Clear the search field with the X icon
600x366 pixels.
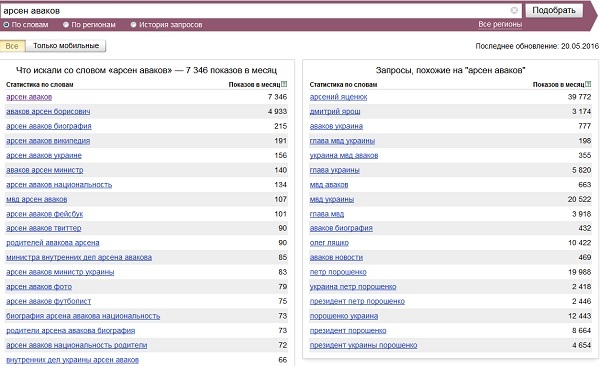click(x=514, y=10)
